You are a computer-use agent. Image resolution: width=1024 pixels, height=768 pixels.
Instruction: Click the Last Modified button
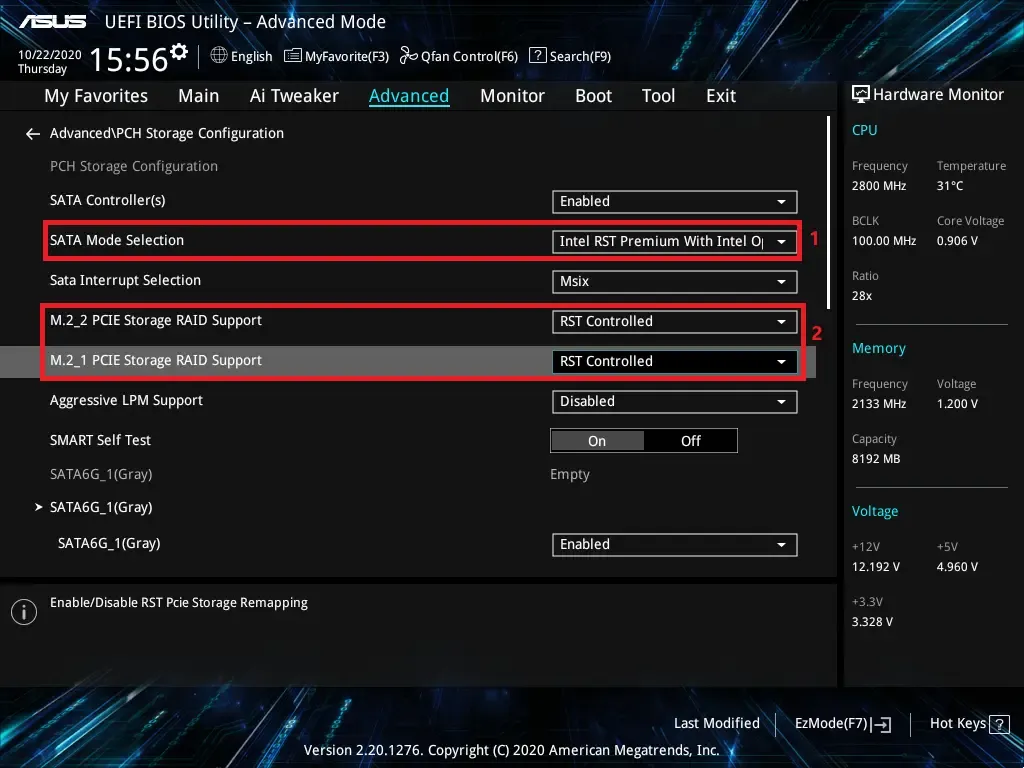[x=716, y=723]
